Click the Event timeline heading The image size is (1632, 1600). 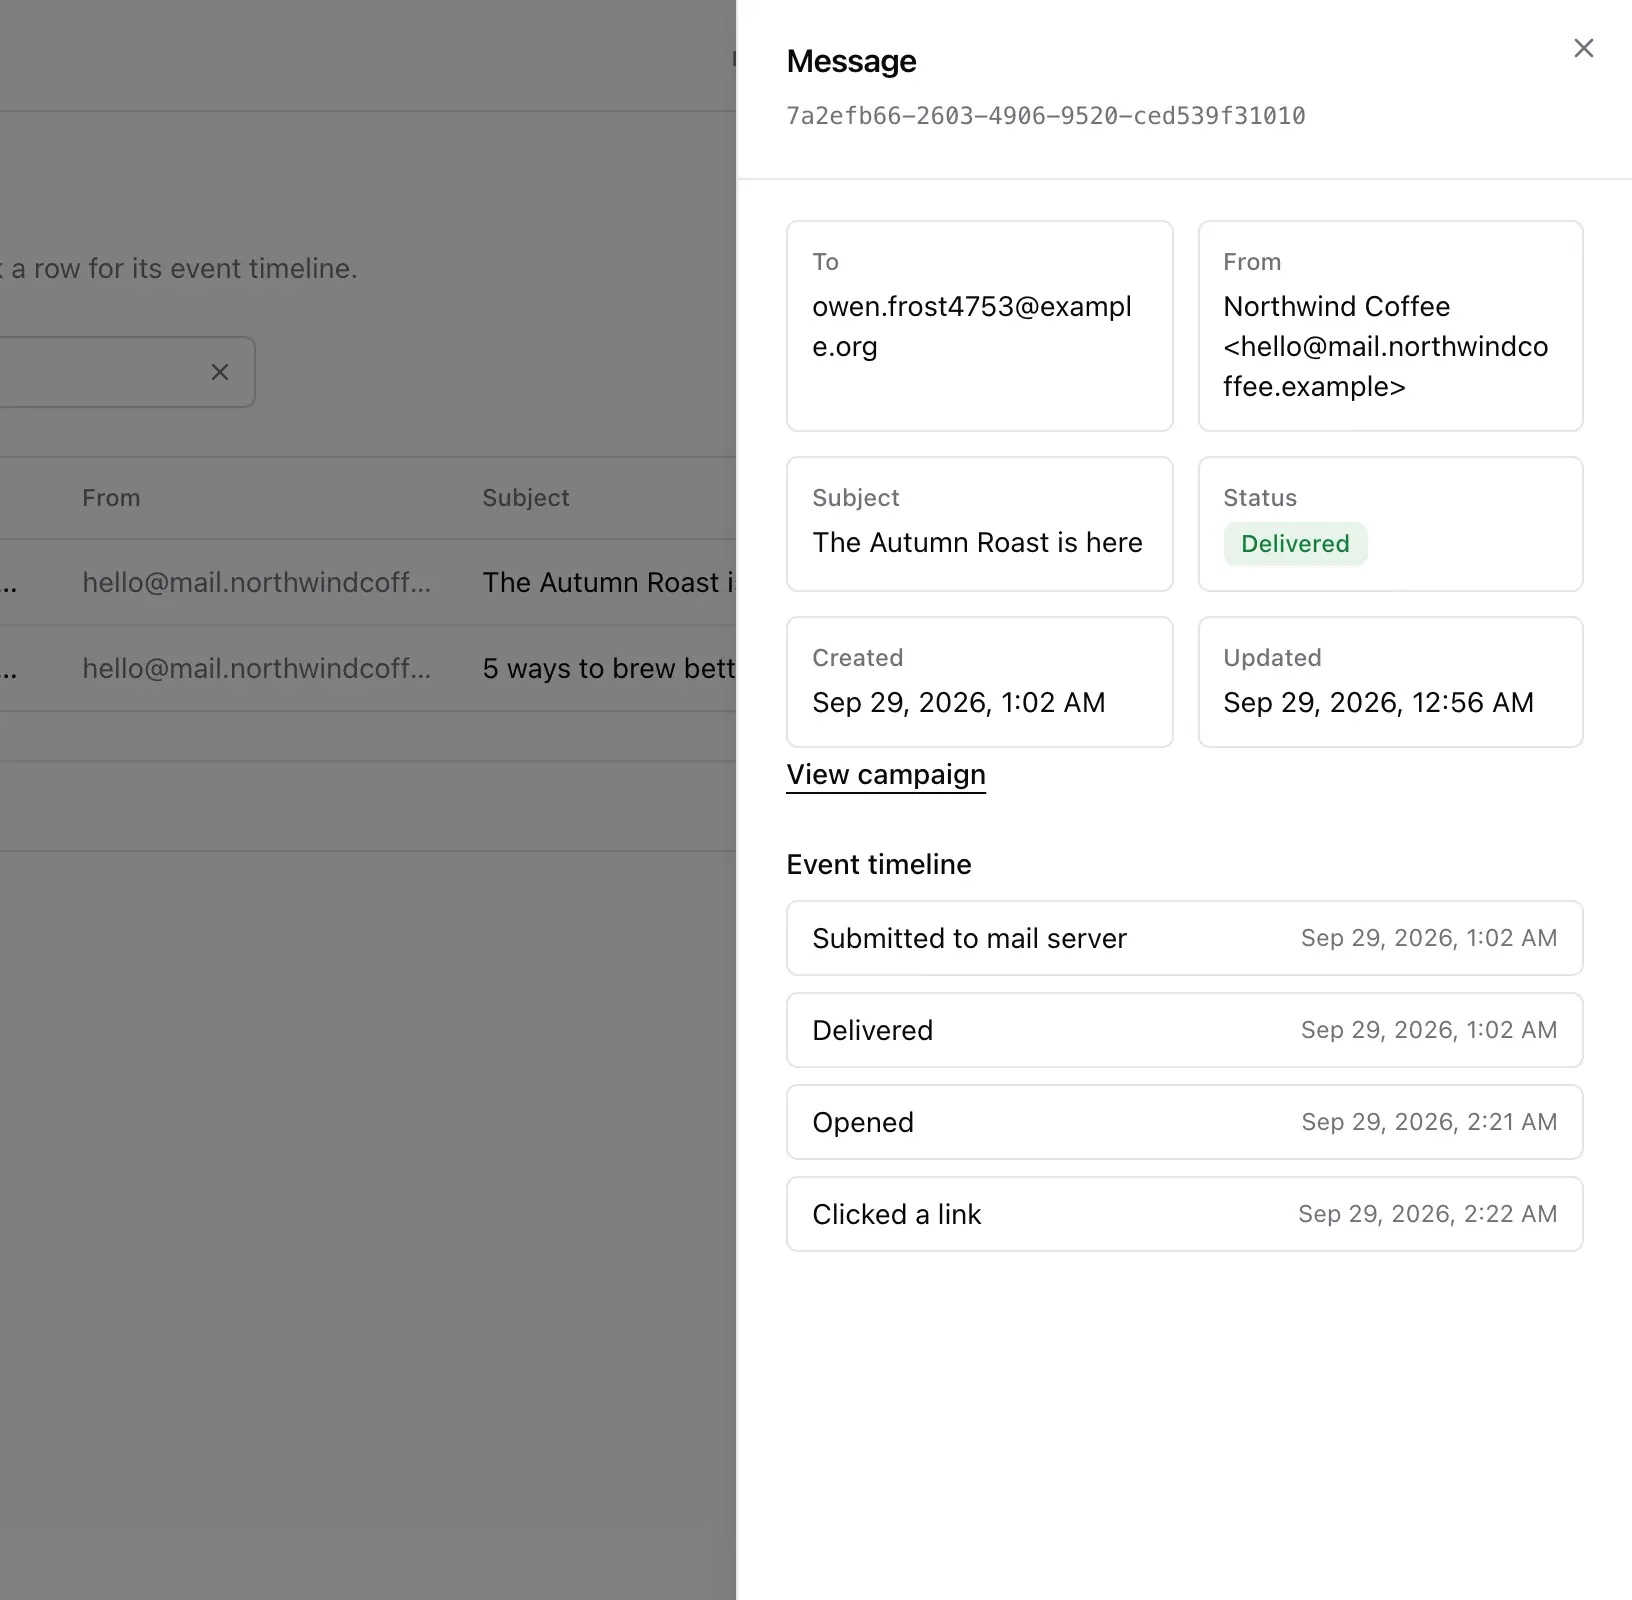tap(879, 864)
